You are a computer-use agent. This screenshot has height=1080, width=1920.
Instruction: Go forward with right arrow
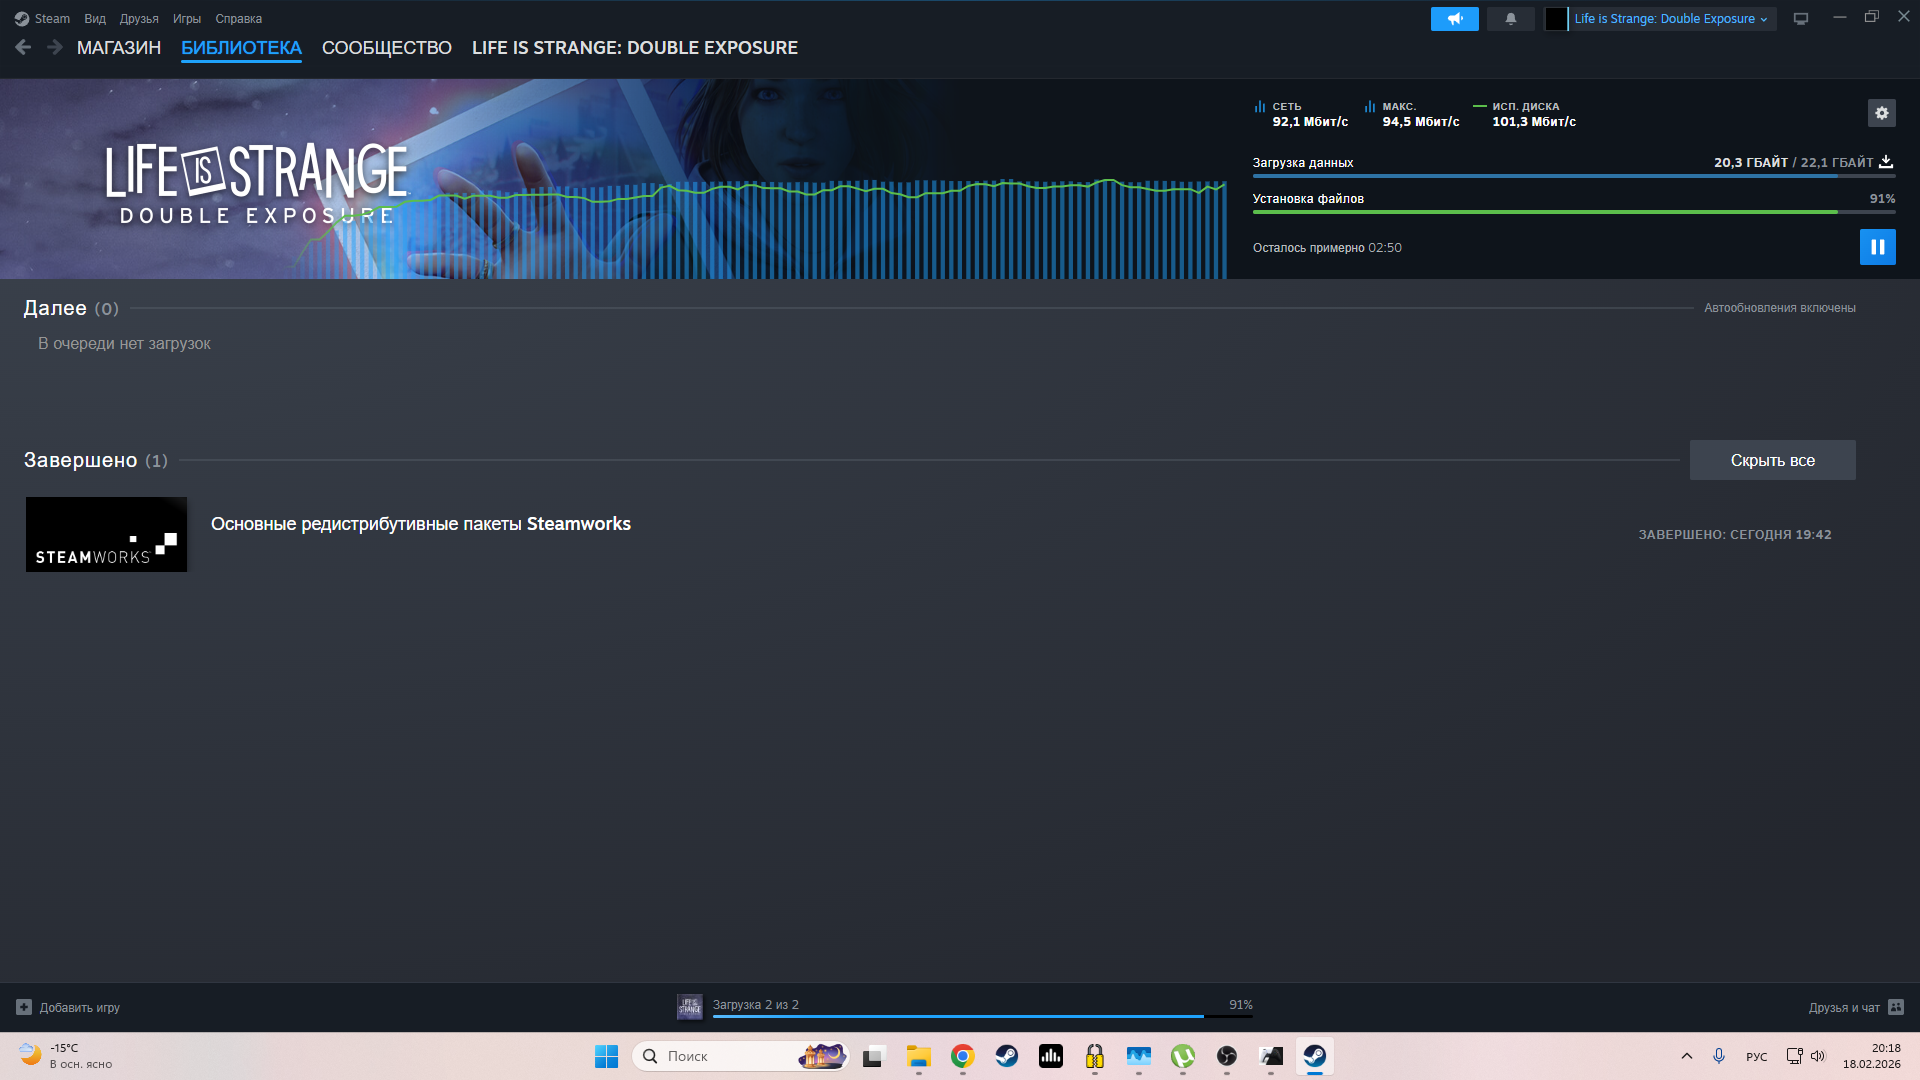[55, 47]
